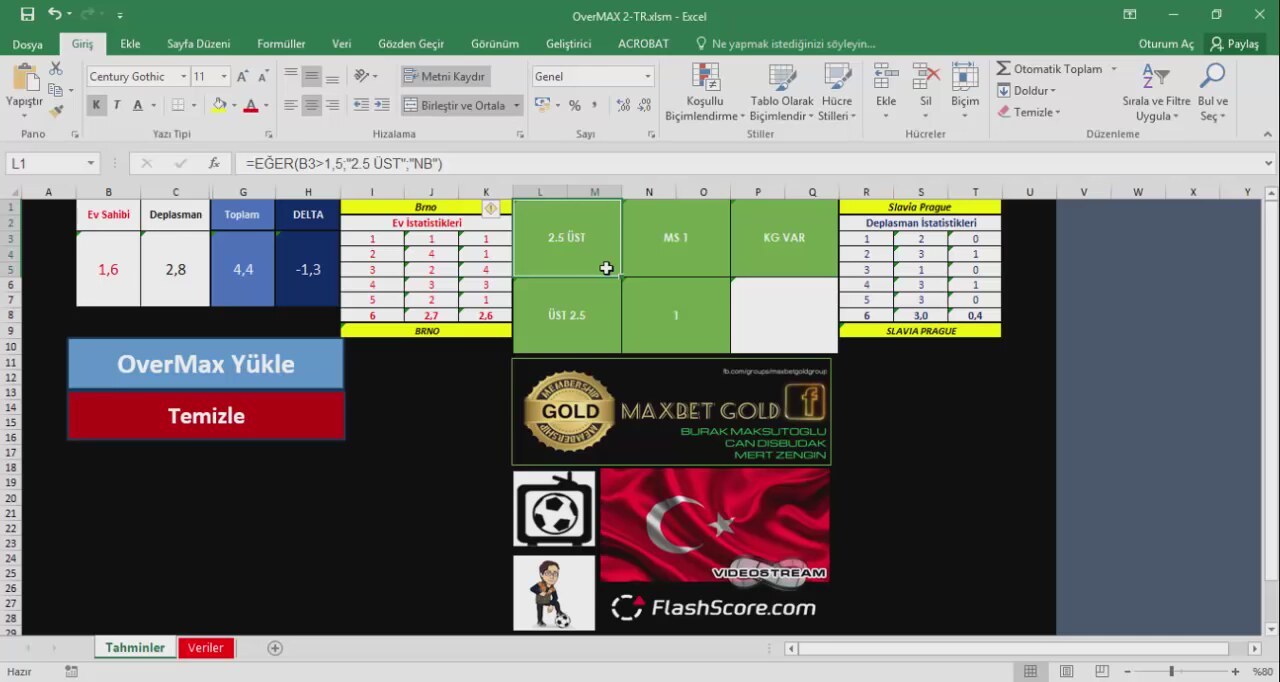This screenshot has height=682, width=1280.
Task: Save the workbook with the floppy disk icon
Action: point(27,15)
